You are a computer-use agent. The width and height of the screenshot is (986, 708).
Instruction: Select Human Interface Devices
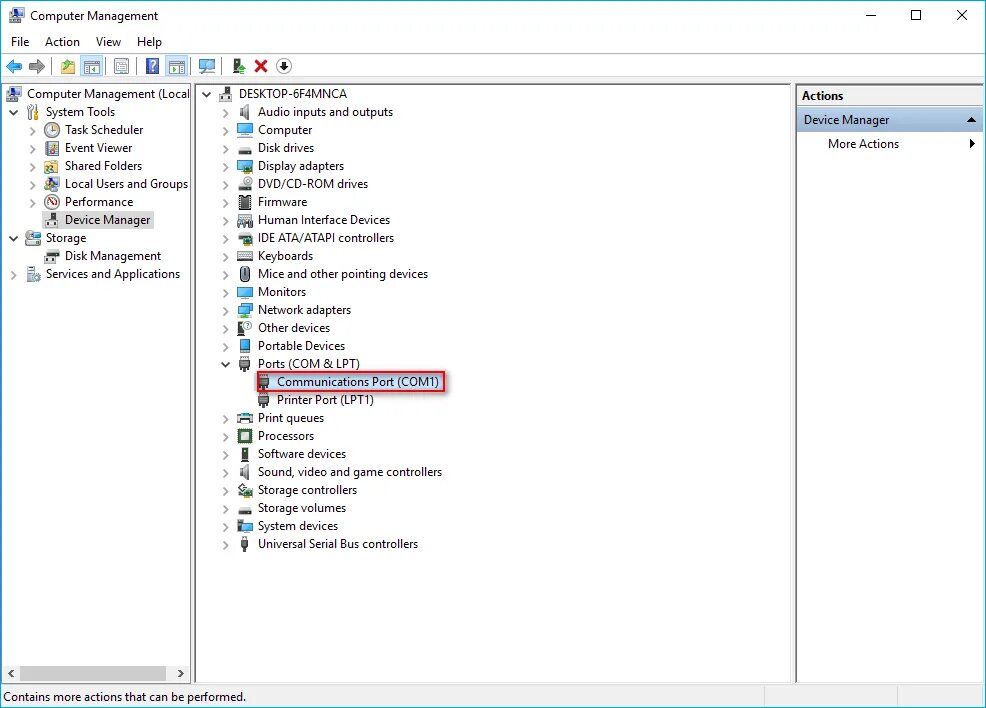pos(324,220)
